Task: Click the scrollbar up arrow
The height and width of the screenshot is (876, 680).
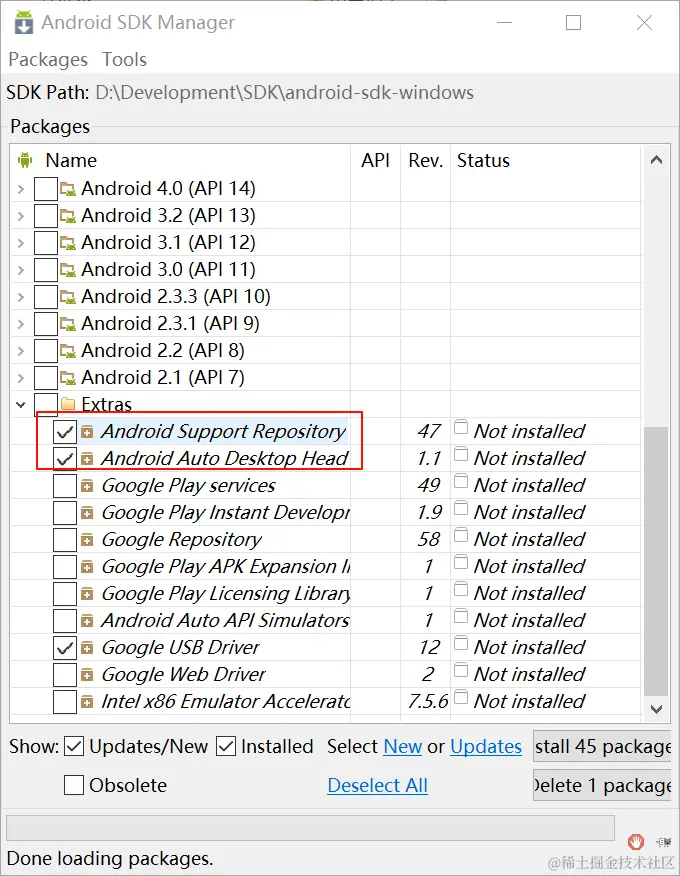Action: (x=657, y=160)
